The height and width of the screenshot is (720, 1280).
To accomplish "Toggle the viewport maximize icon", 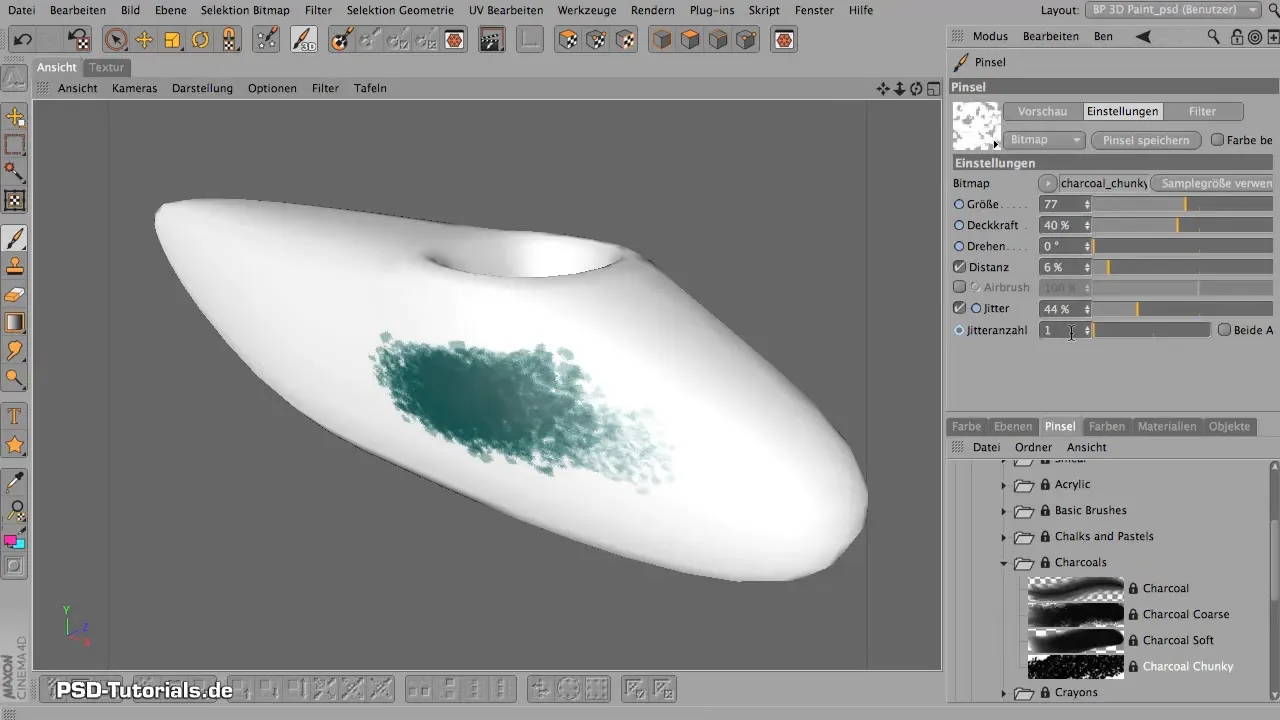I will click(933, 88).
